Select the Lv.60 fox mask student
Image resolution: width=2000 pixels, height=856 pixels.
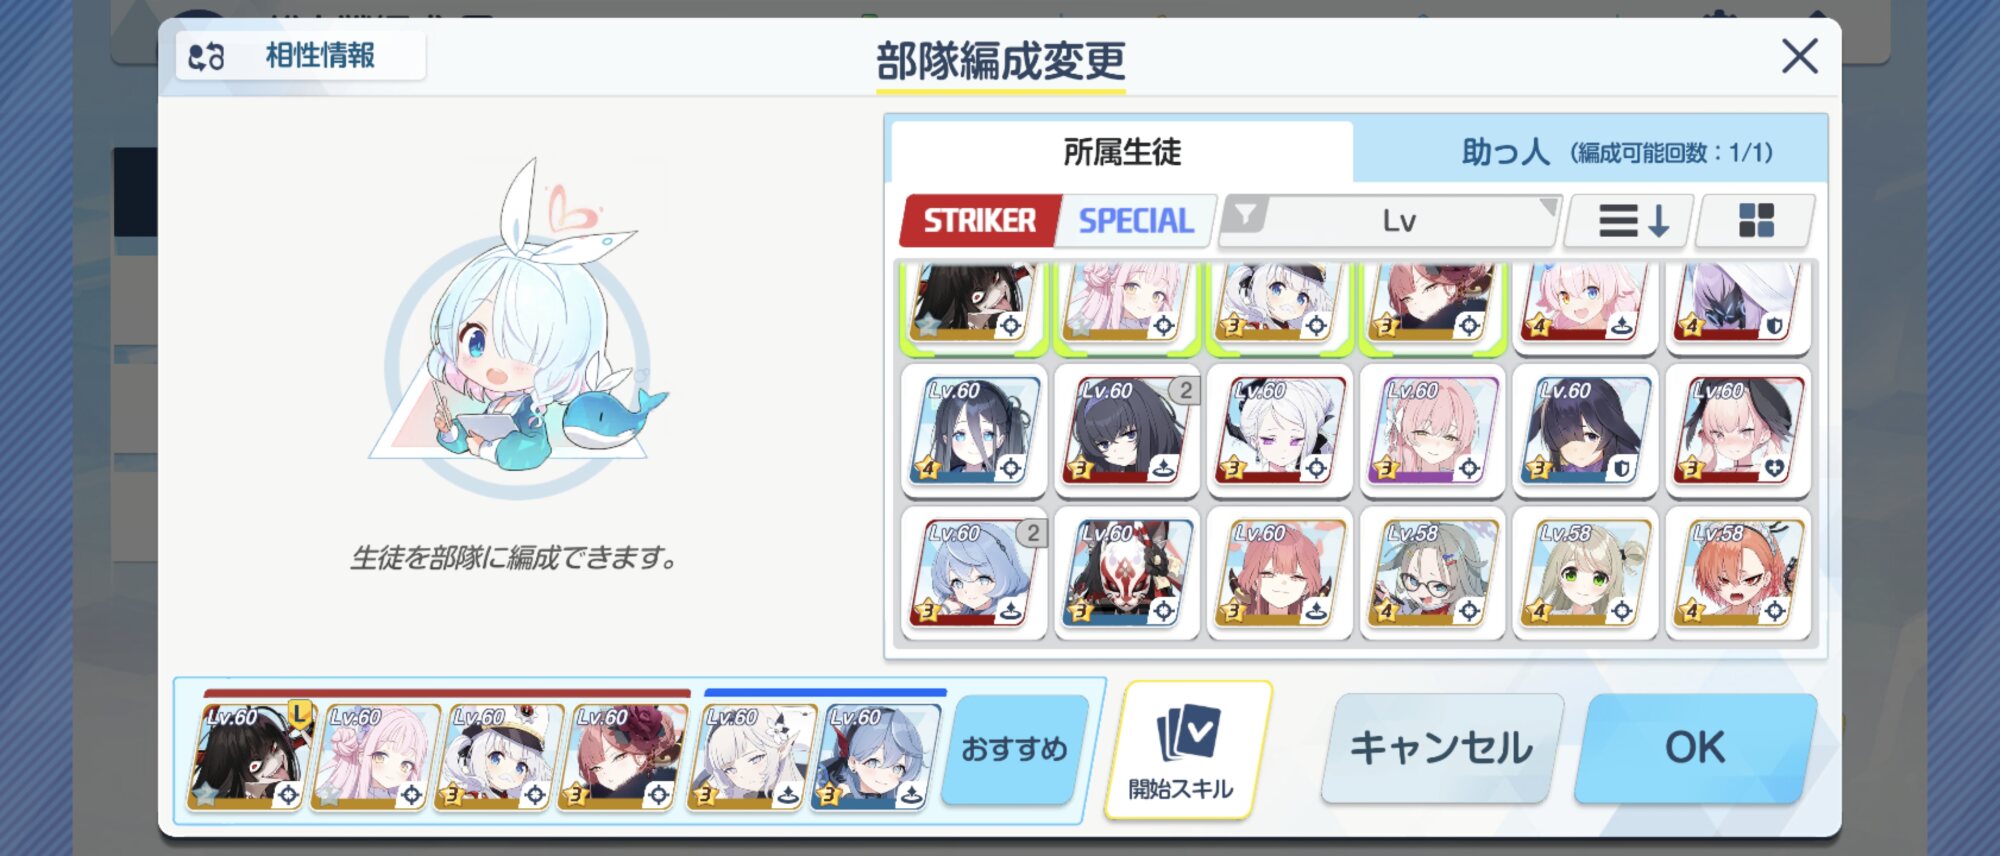coord(1127,573)
